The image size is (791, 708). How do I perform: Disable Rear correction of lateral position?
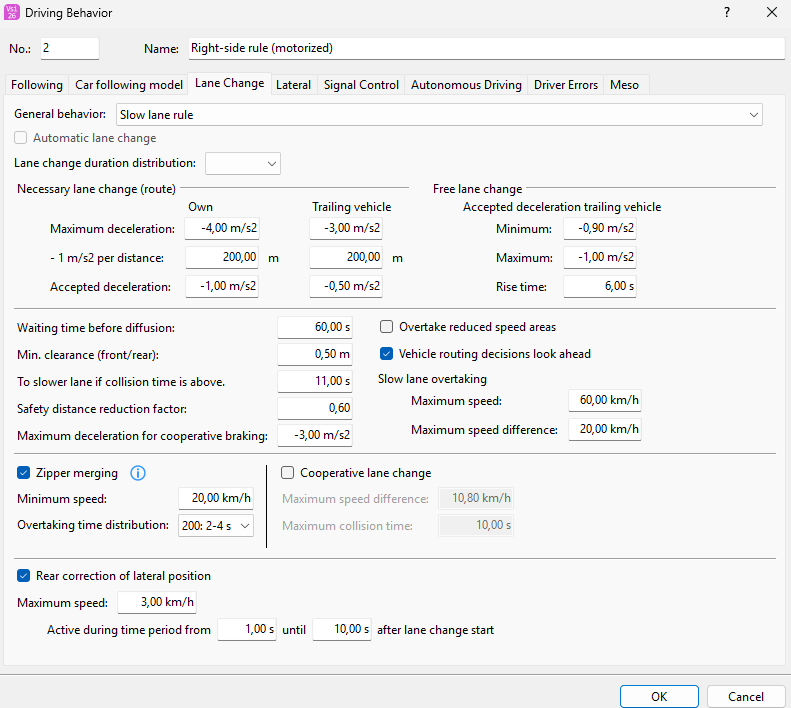[x=24, y=576]
